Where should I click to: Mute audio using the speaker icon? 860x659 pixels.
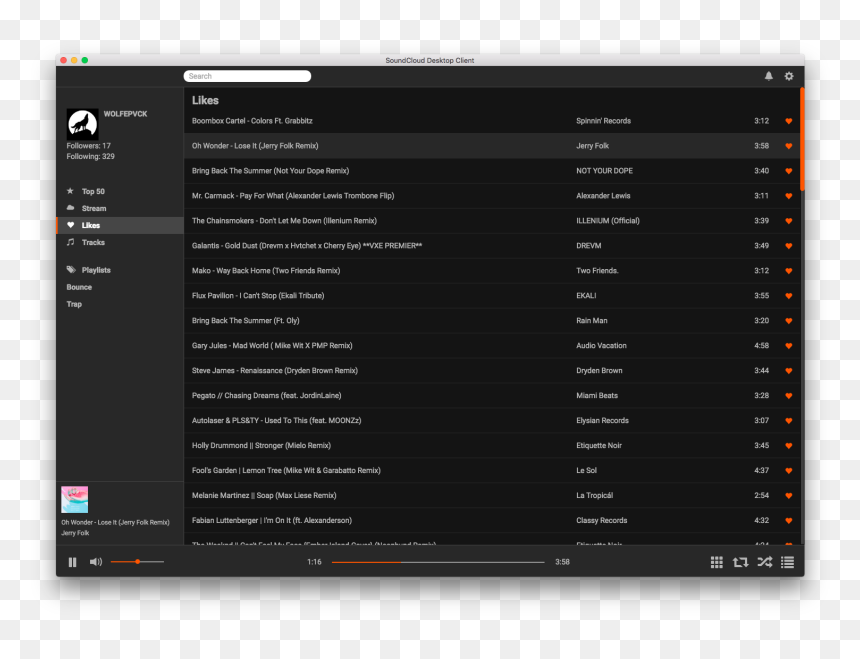coord(96,562)
